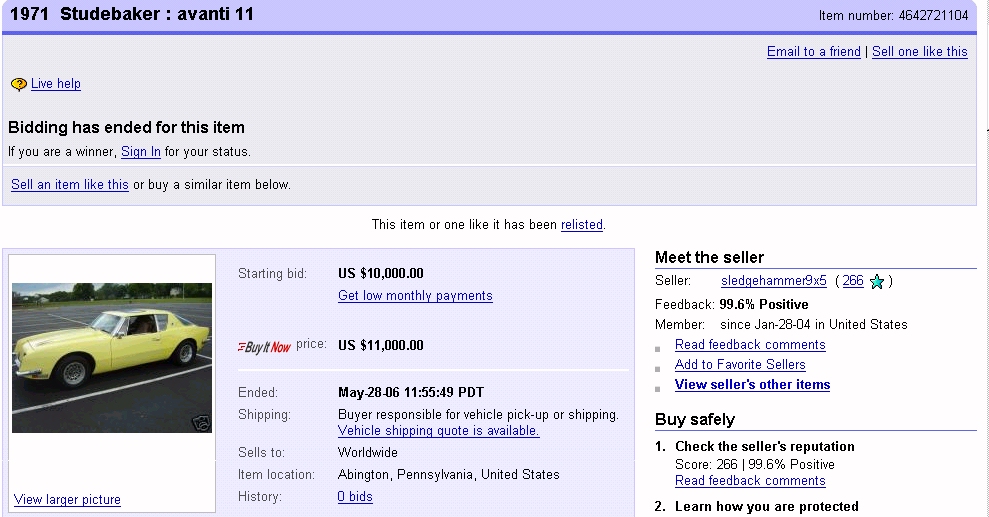This screenshot has width=989, height=517.
Task: Click the teal feedback star icon
Action: pyautogui.click(x=877, y=282)
